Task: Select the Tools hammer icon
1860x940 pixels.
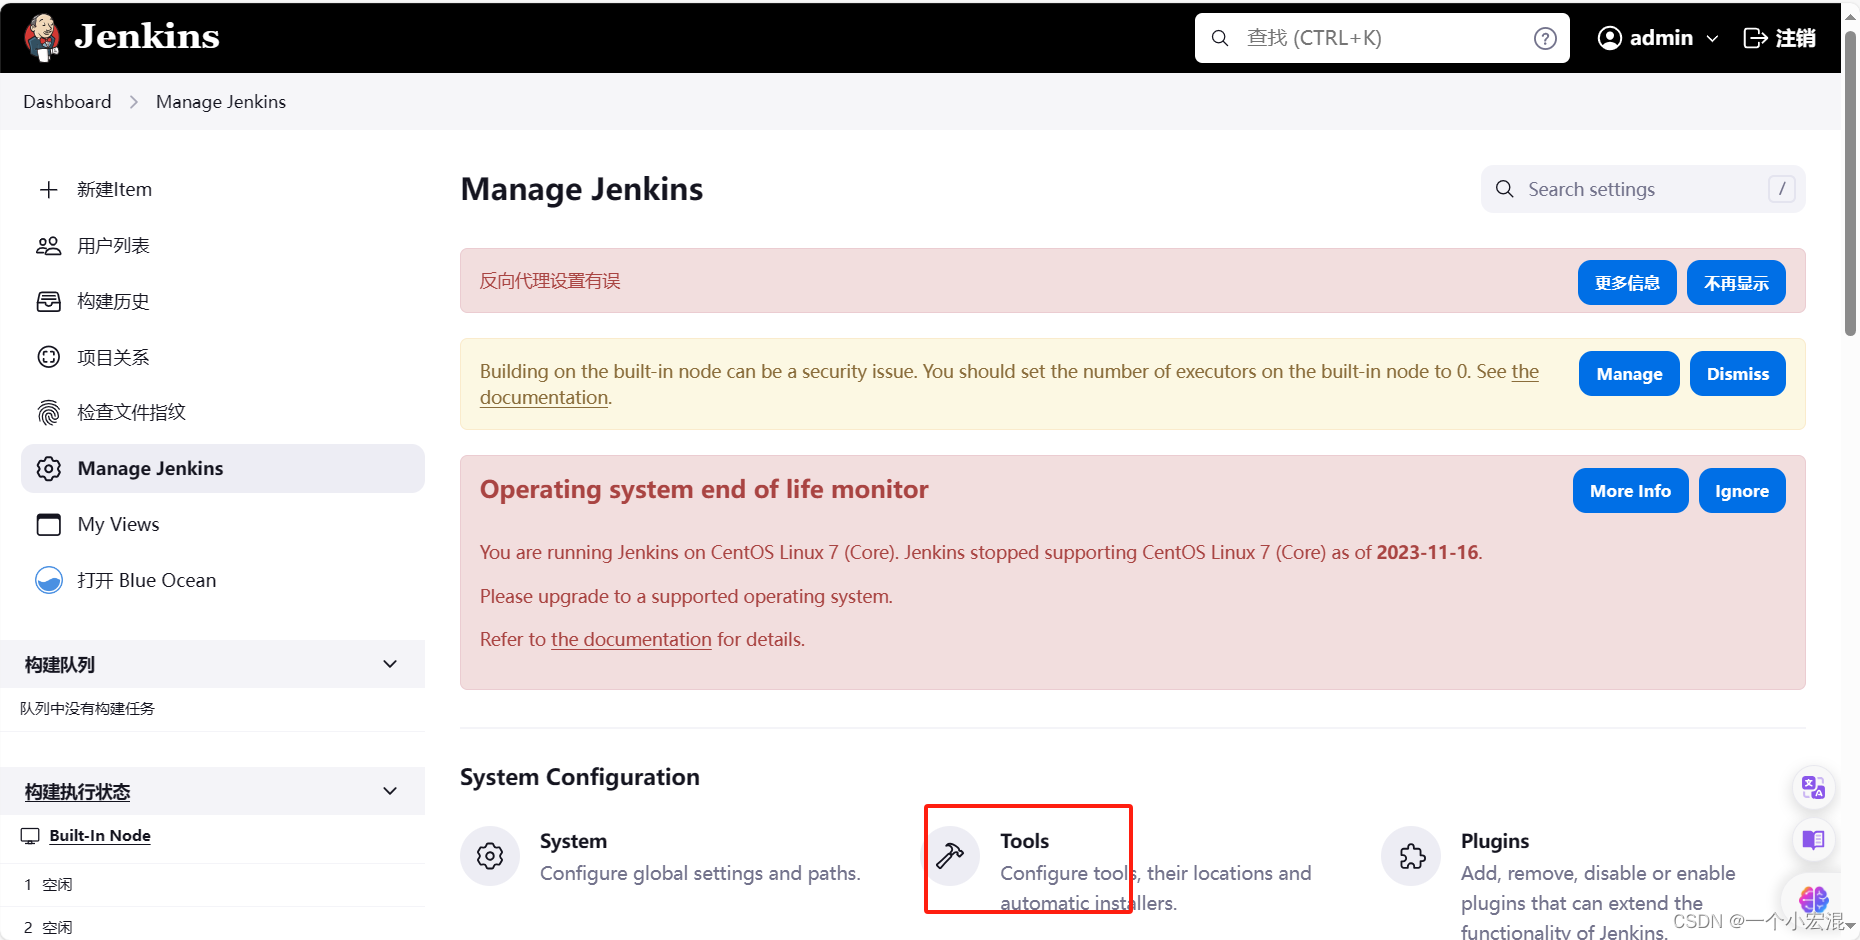Action: 951,856
